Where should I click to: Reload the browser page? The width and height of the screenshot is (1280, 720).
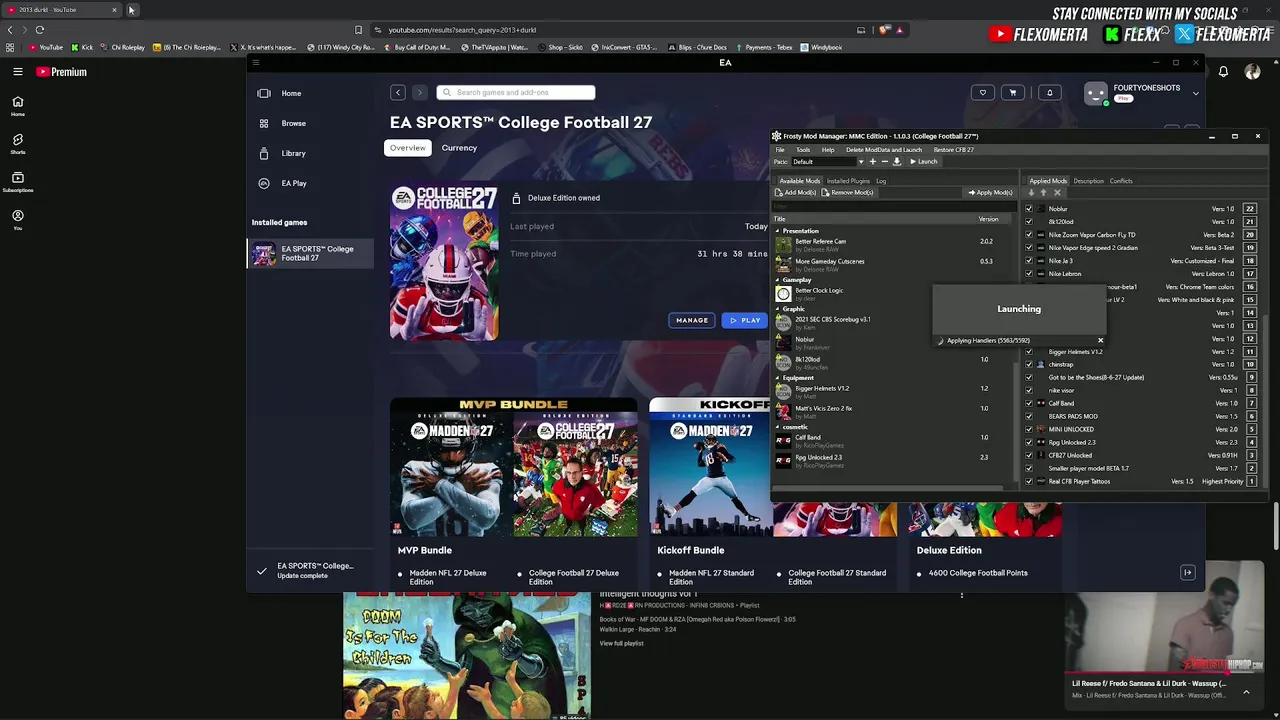(x=40, y=30)
